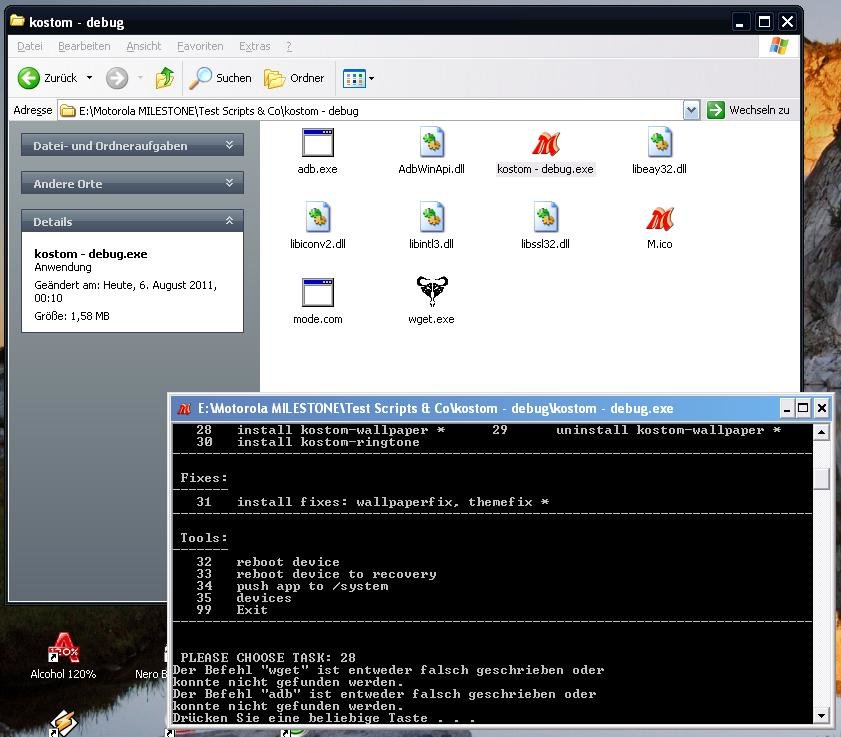Open the Zurück history dropdown arrow
This screenshot has width=841, height=737.
pos(90,78)
